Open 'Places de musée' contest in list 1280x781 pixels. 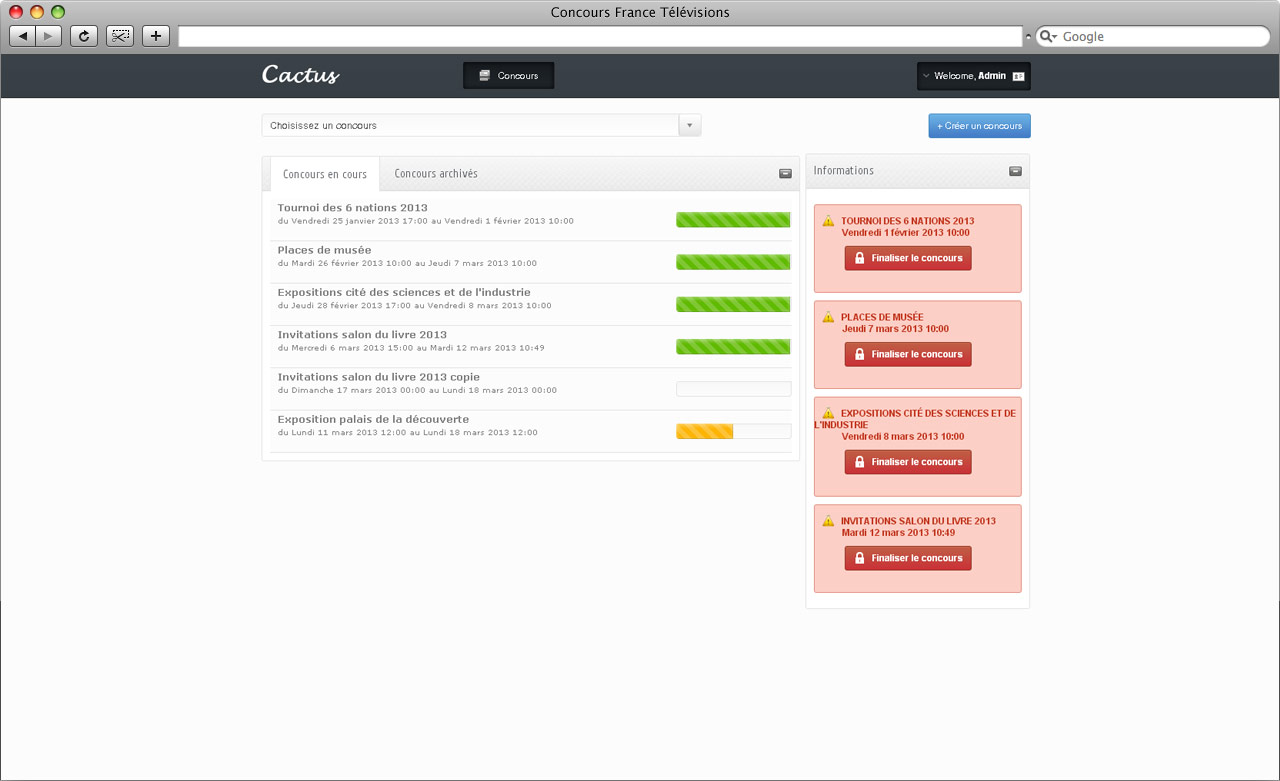click(x=324, y=250)
